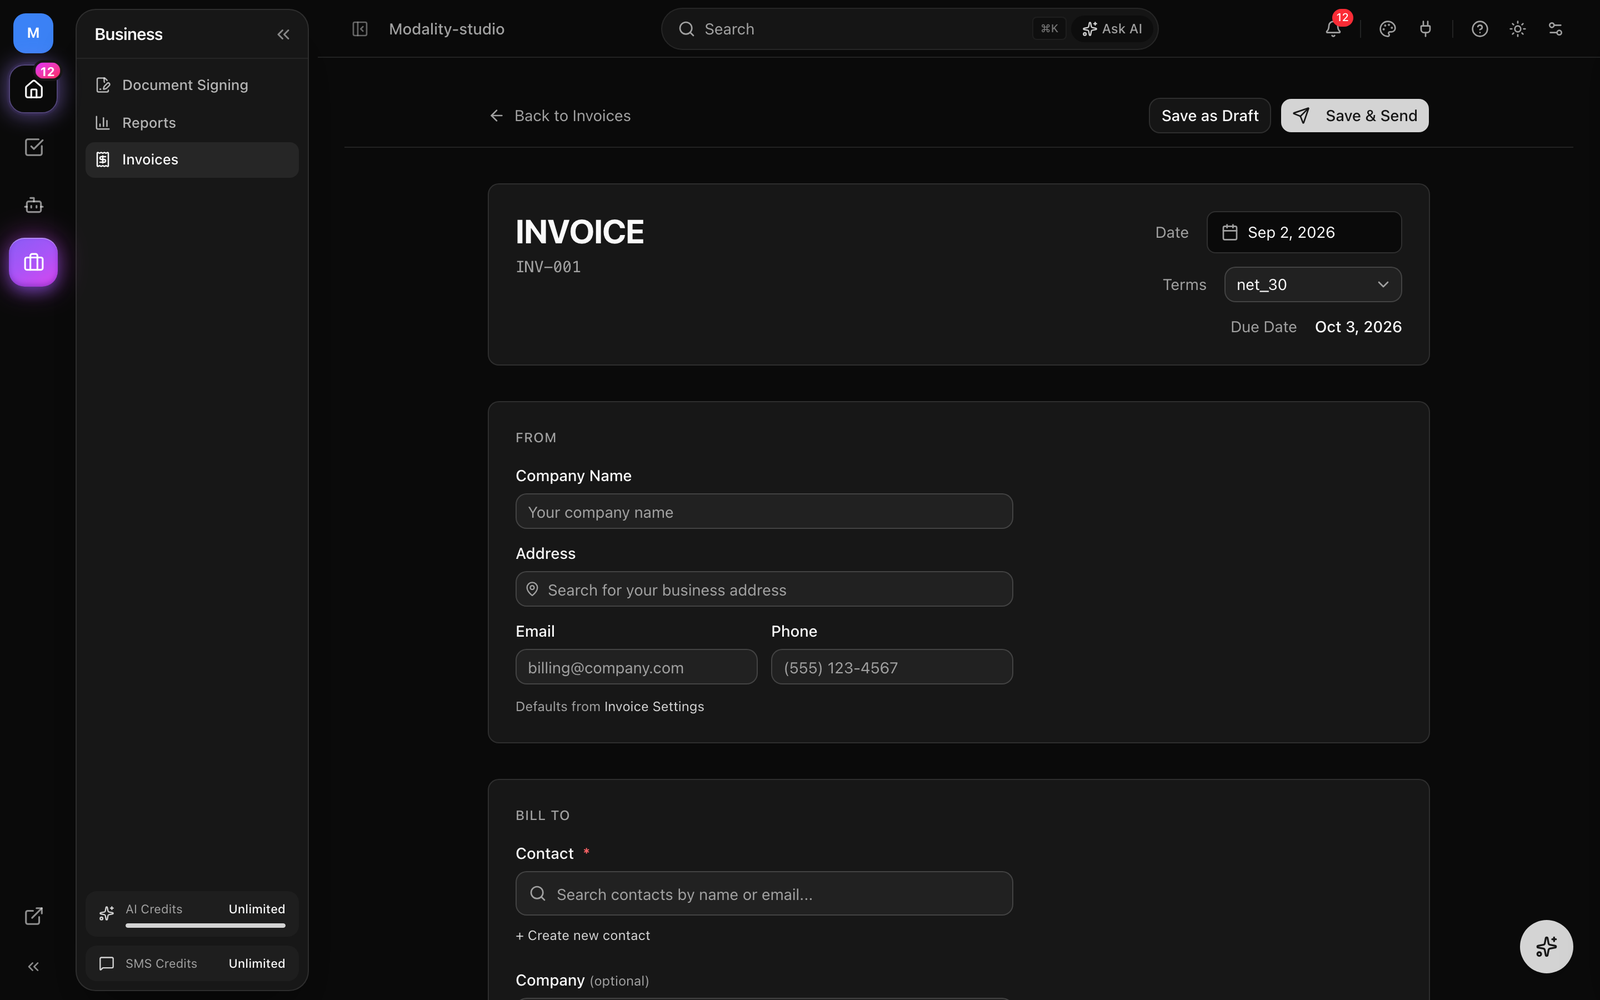Click the Modality-studio breadcrumb title
The height and width of the screenshot is (1000, 1600).
446,29
